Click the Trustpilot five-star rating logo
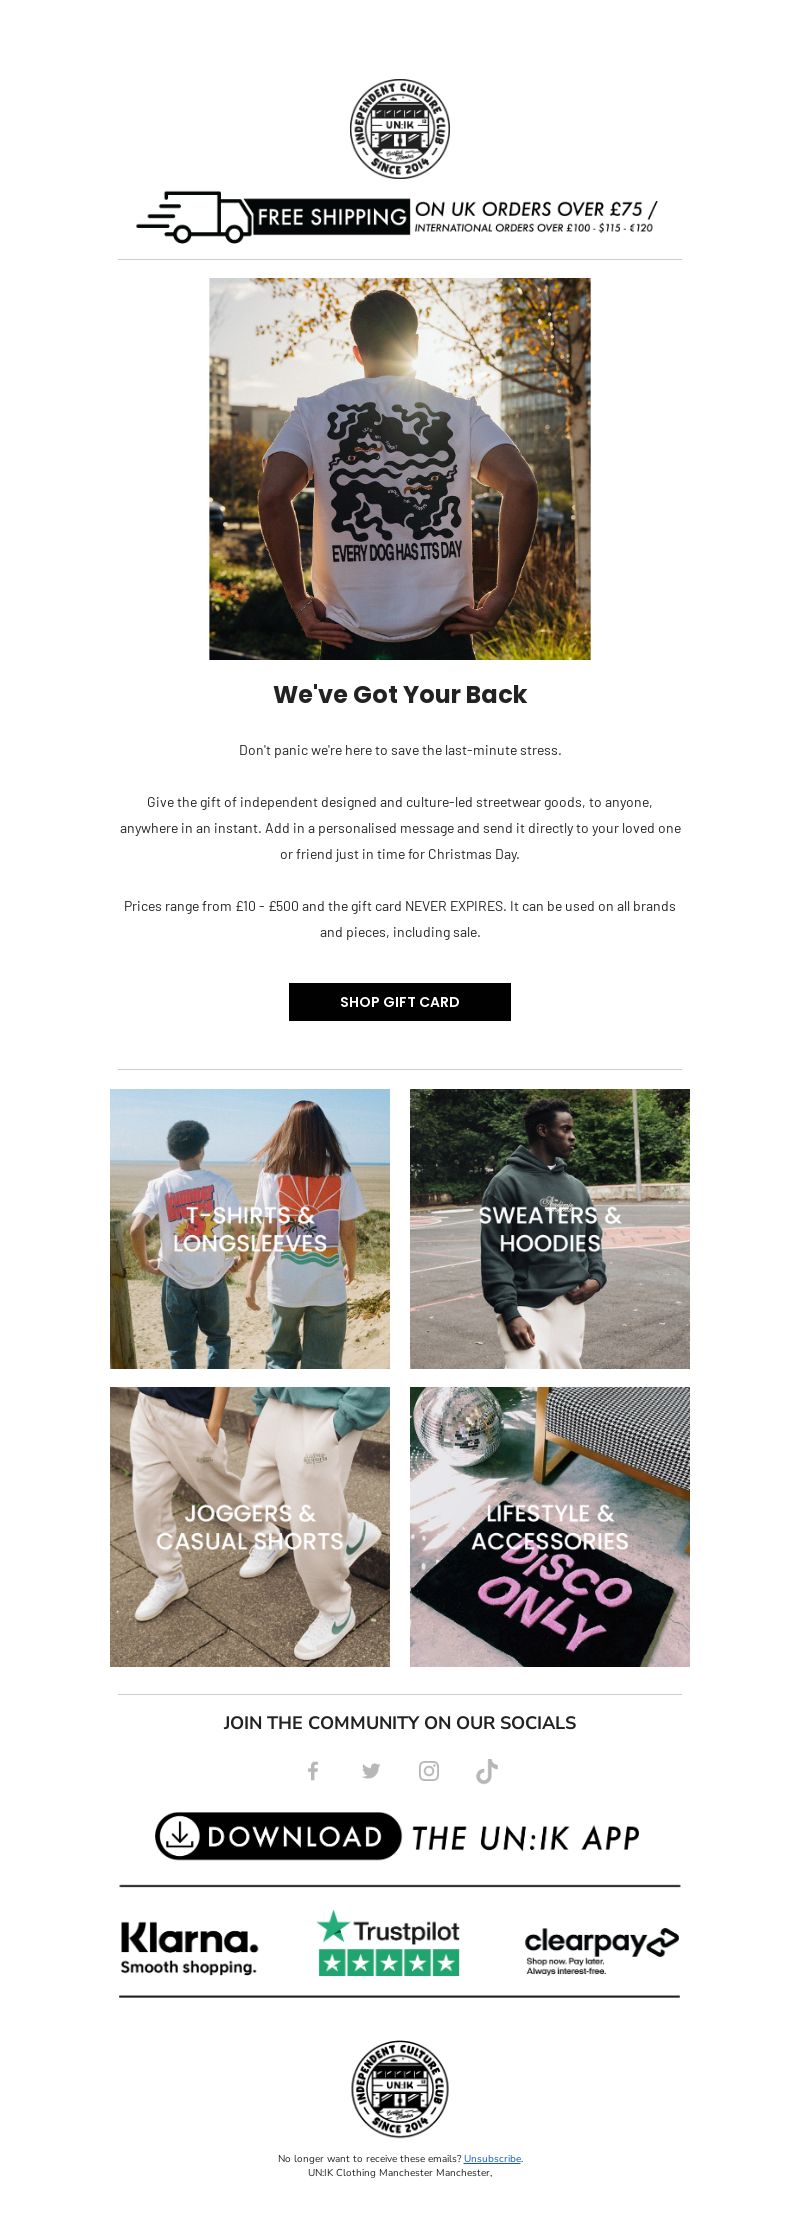This screenshot has width=800, height=2227. point(389,1943)
